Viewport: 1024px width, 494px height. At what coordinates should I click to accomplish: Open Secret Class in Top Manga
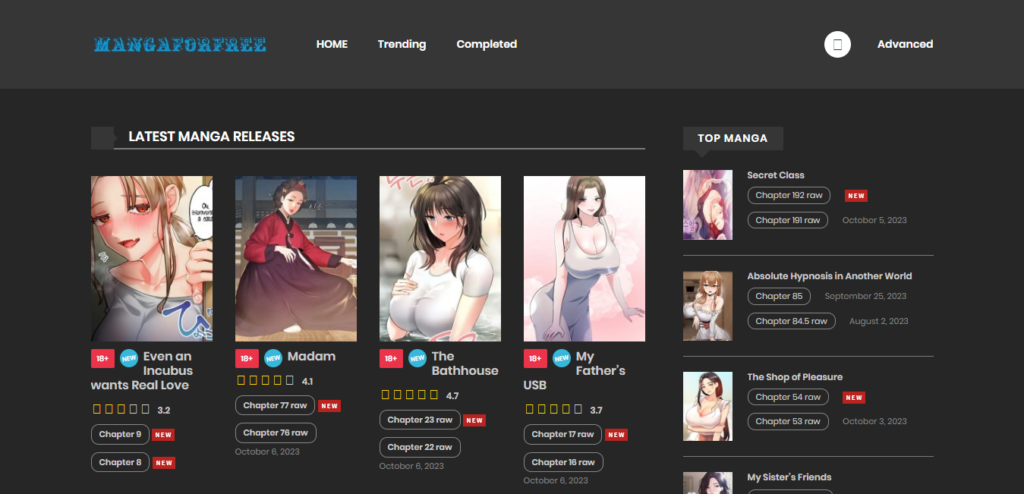click(x=776, y=175)
